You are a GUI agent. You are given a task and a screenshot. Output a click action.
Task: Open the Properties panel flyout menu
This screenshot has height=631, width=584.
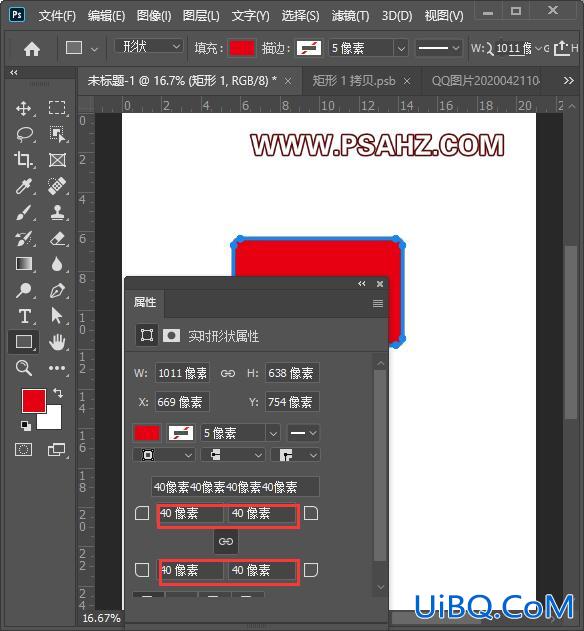click(x=378, y=303)
